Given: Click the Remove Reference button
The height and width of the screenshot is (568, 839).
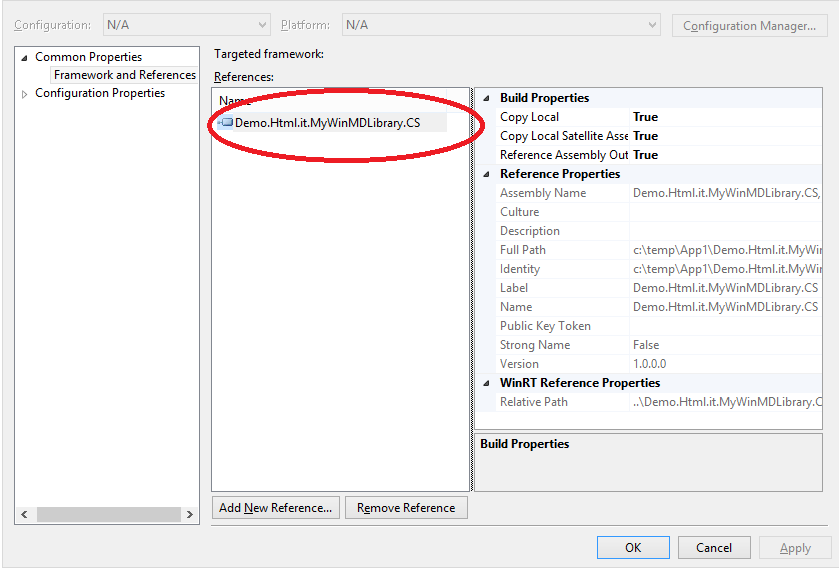Looking at the screenshot, I should coord(406,508).
